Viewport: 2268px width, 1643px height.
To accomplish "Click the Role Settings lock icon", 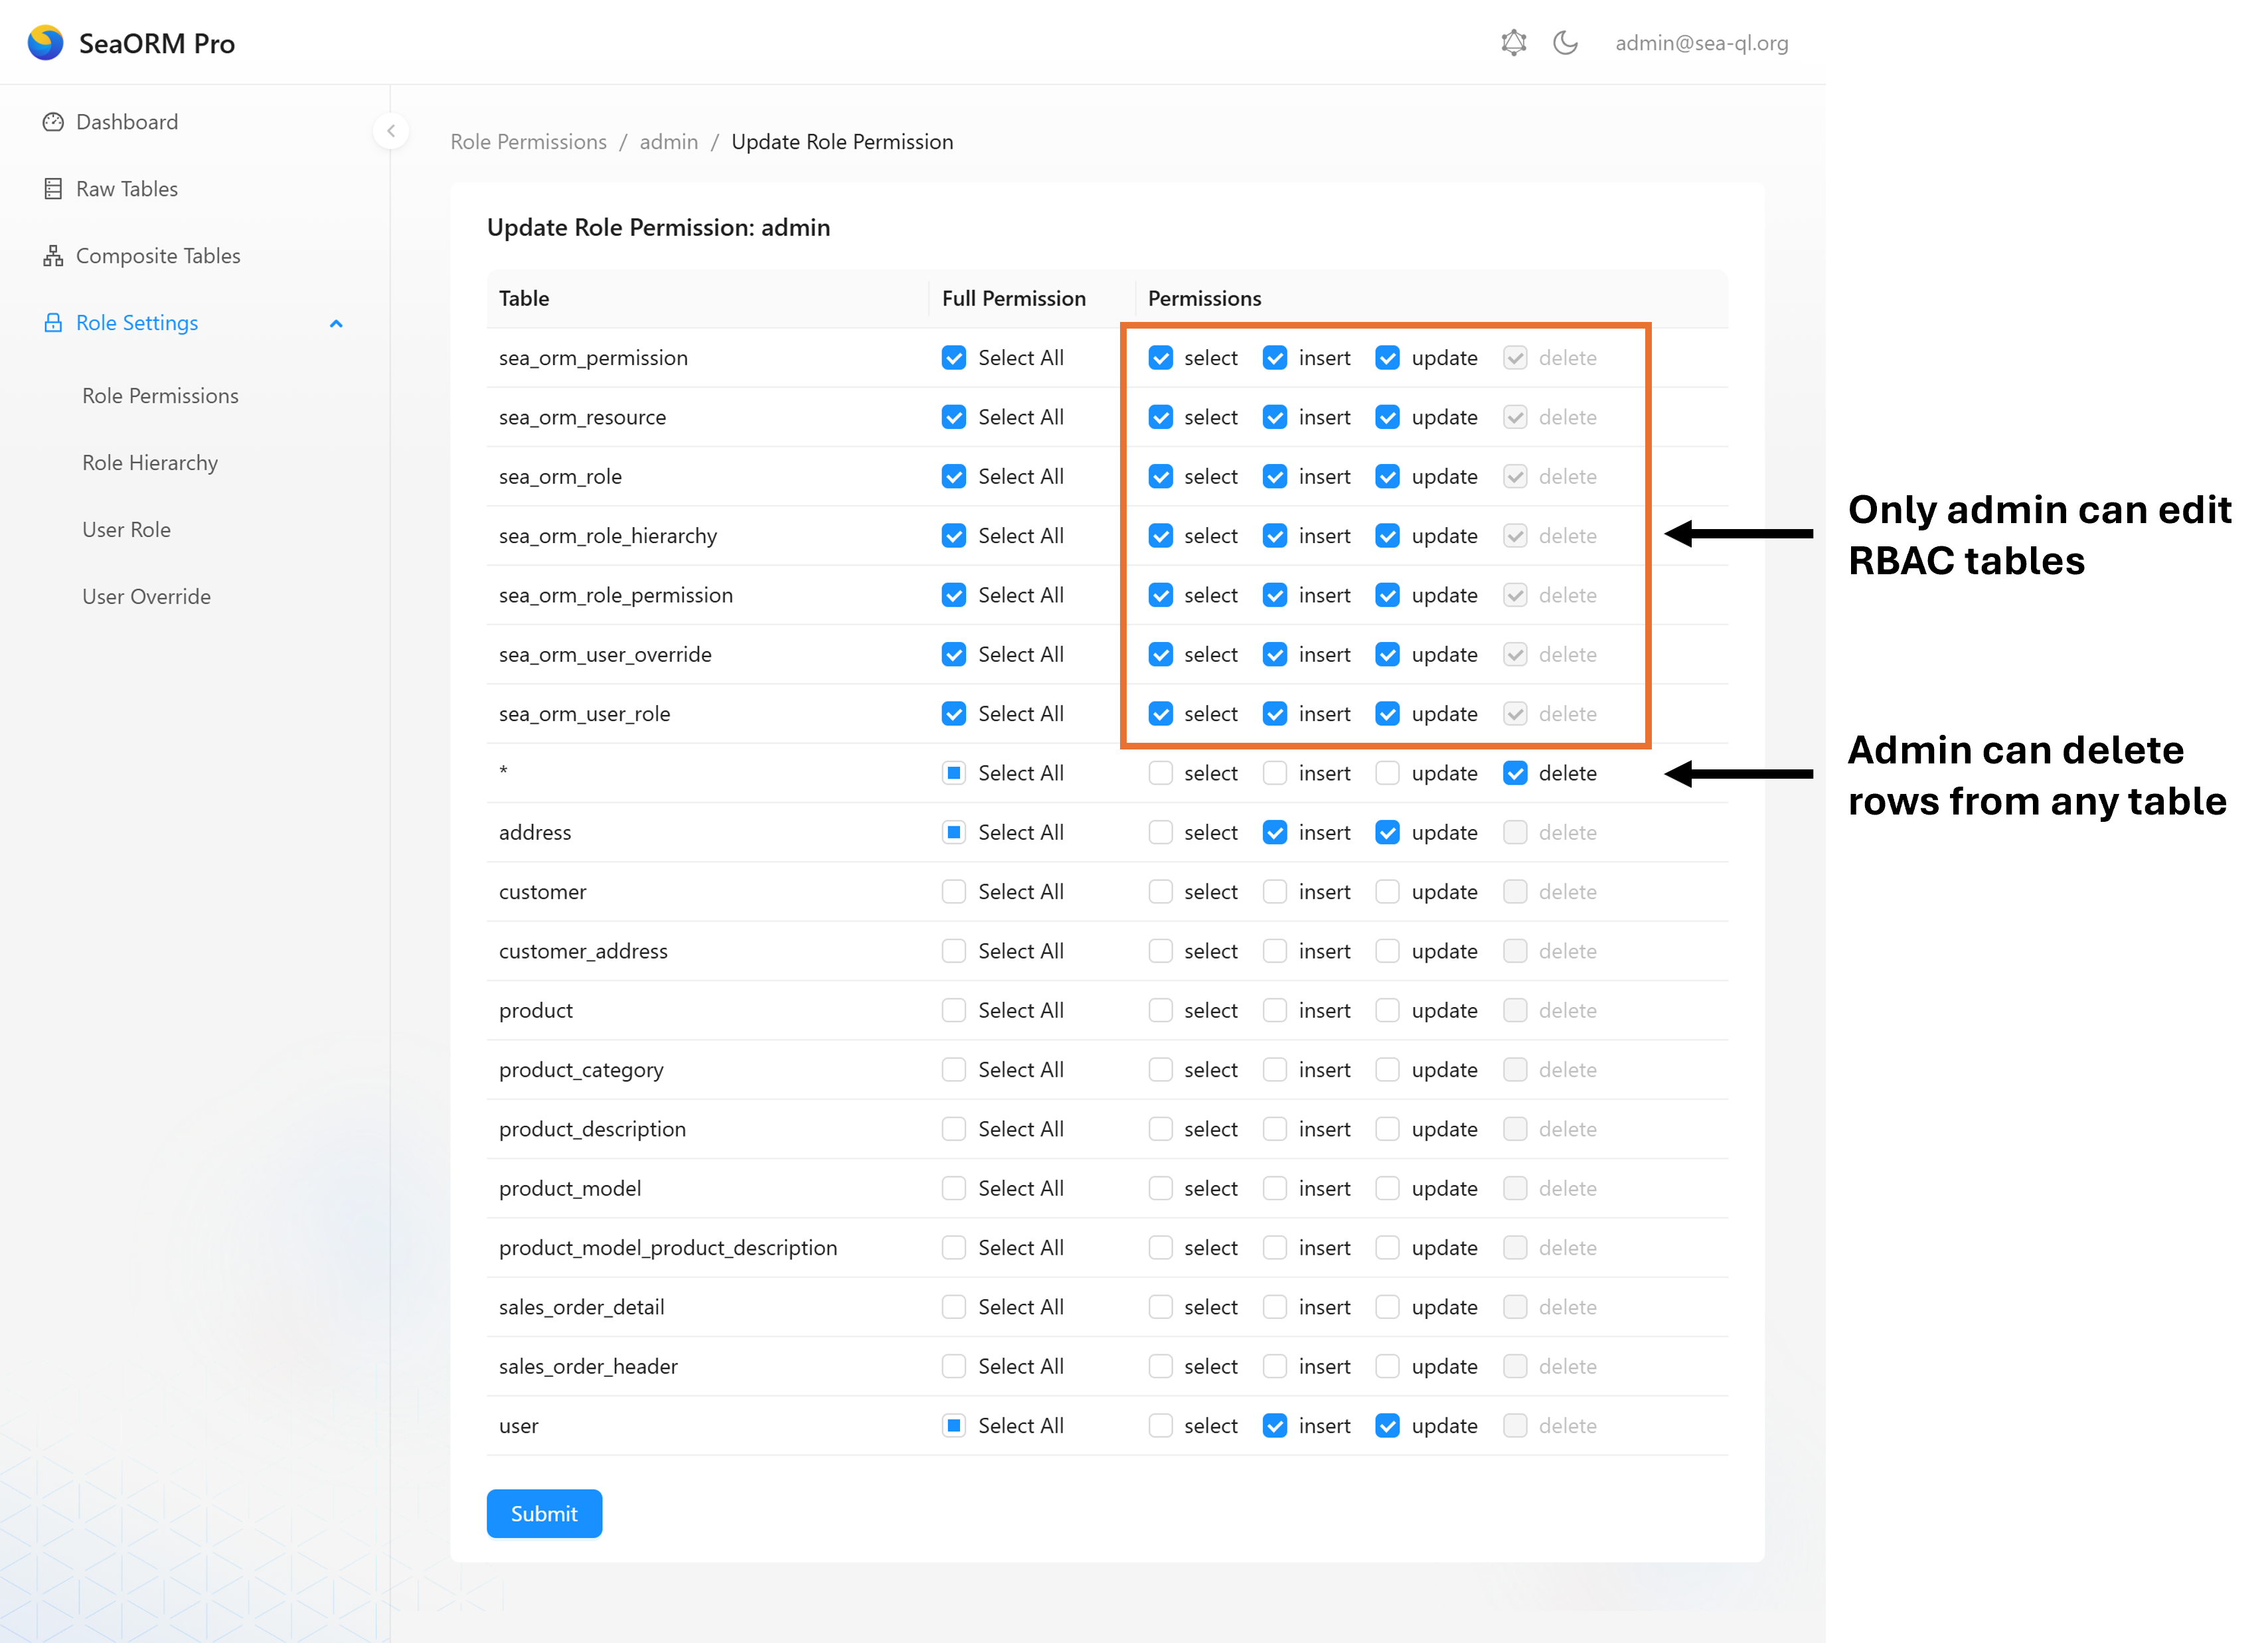I will tap(53, 323).
